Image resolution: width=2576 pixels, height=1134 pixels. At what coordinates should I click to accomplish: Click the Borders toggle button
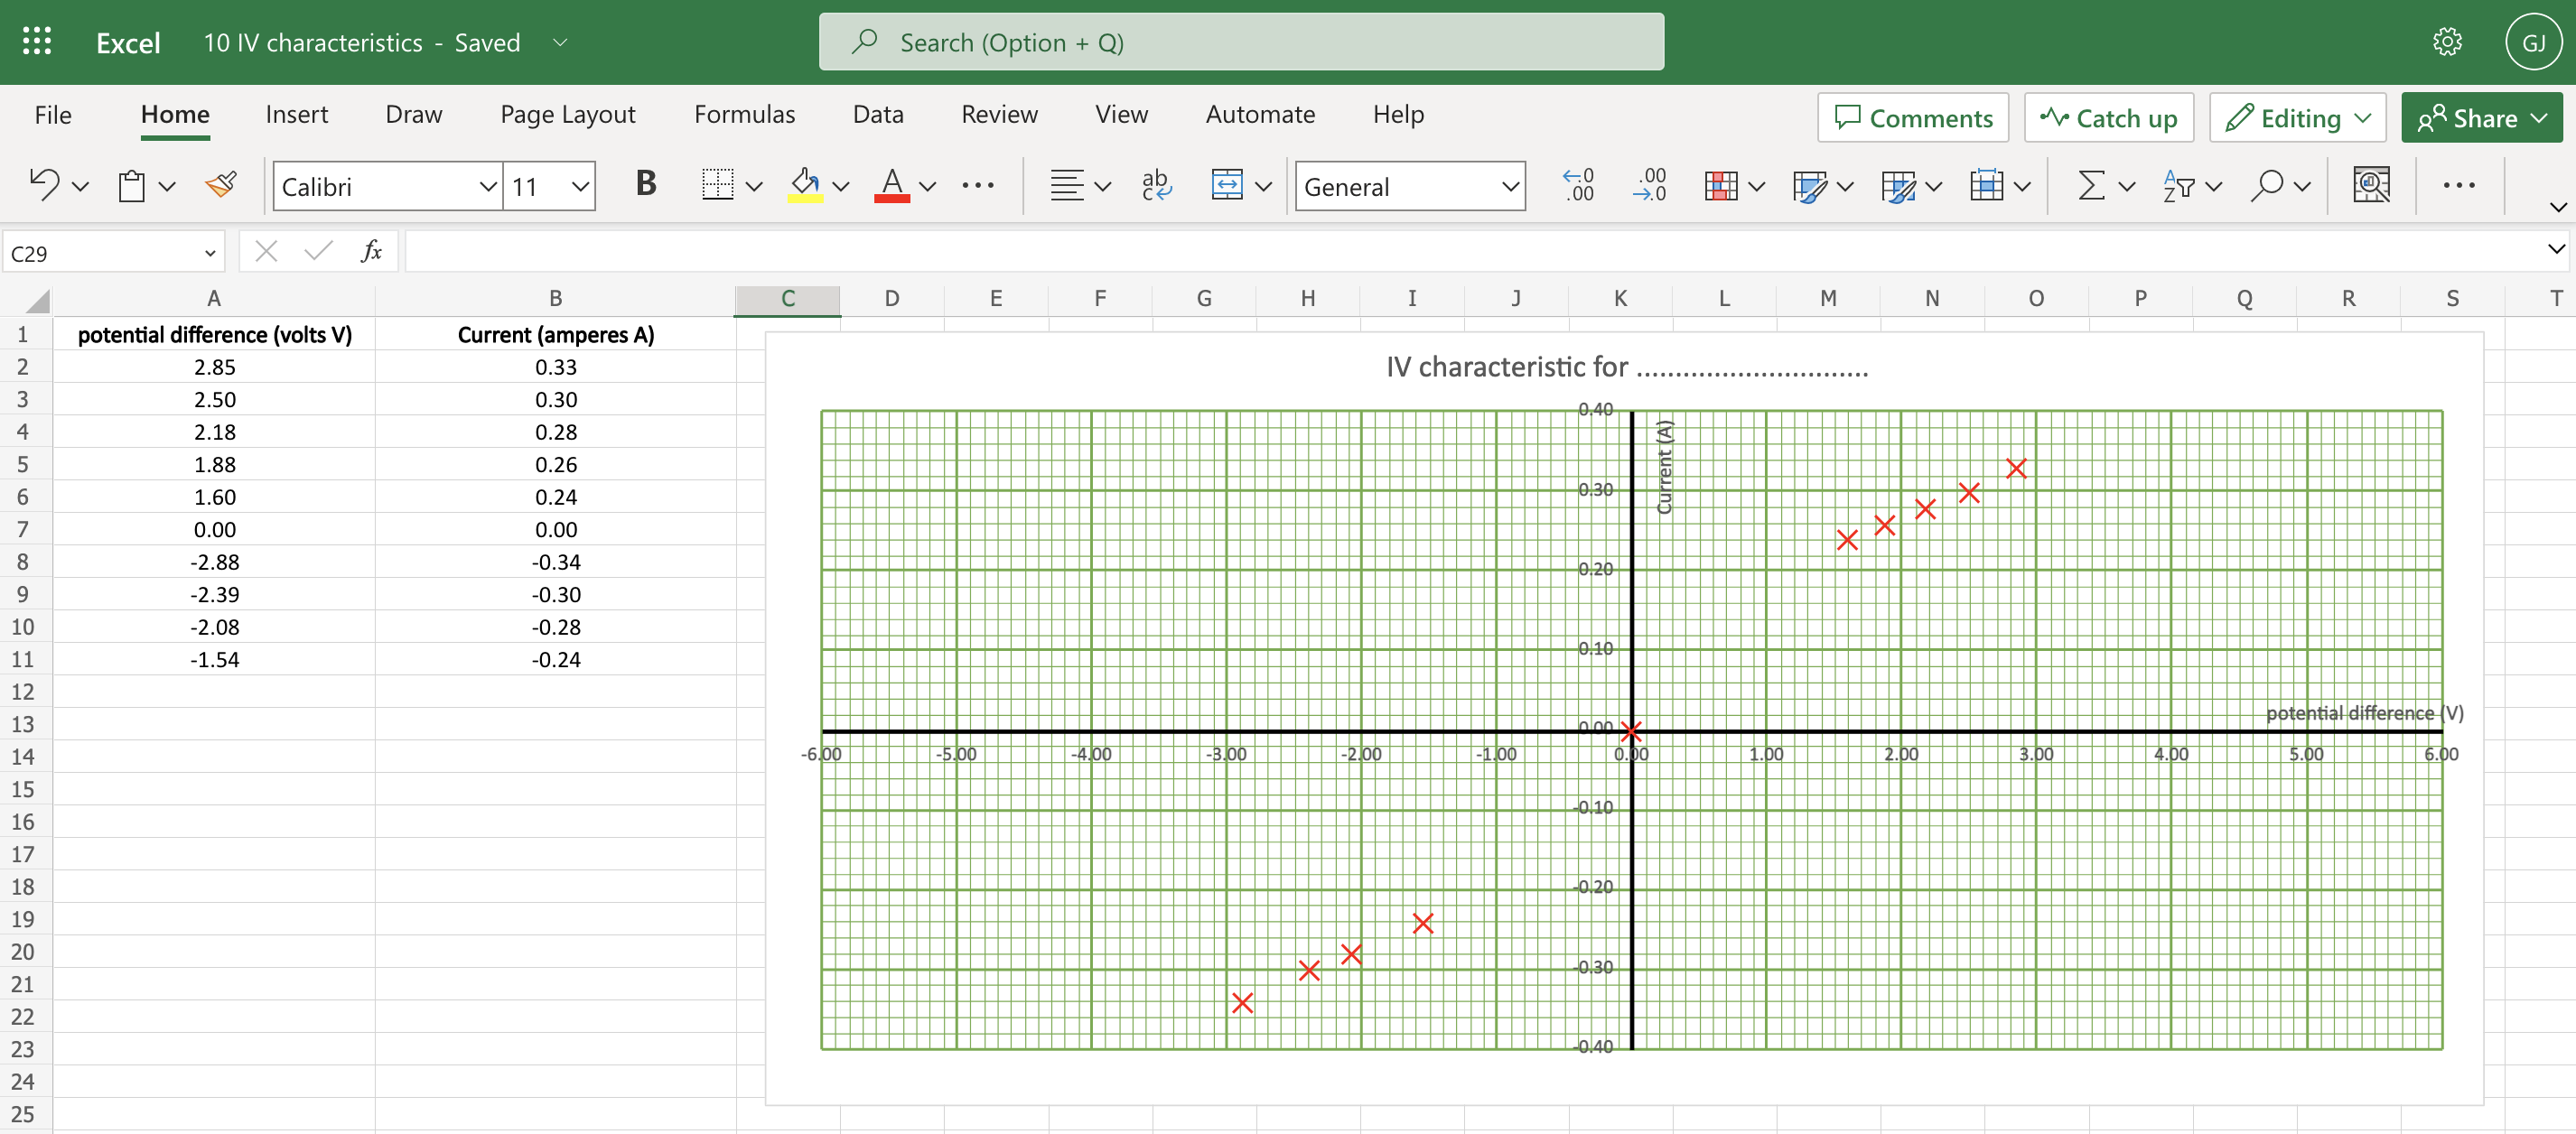717,186
